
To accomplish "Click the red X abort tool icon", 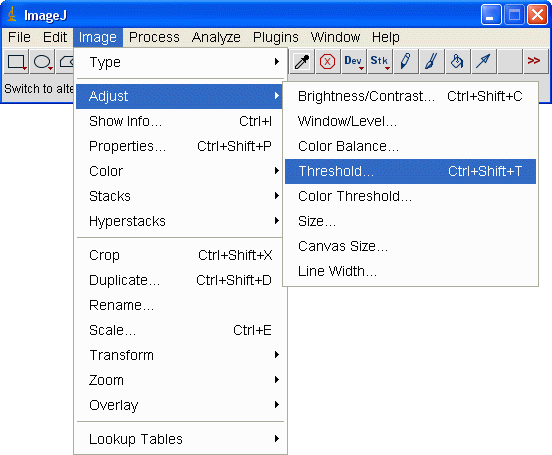I will click(x=328, y=62).
